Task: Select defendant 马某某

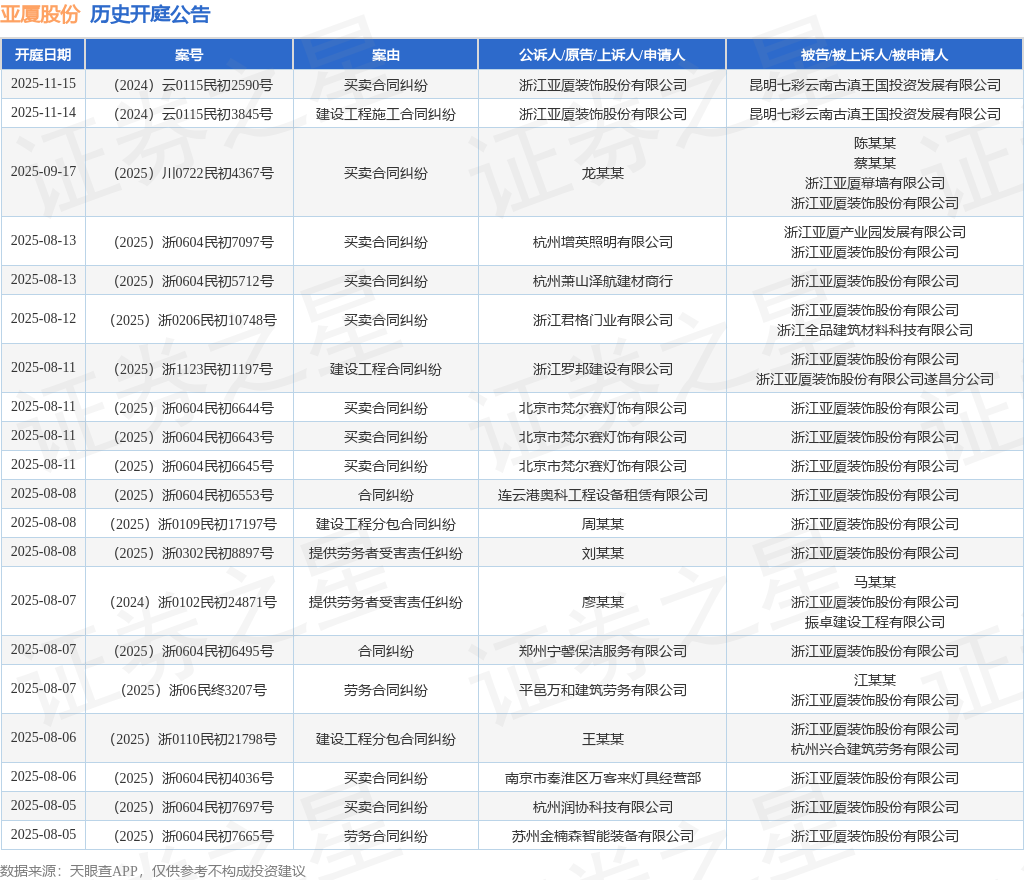Action: point(874,582)
